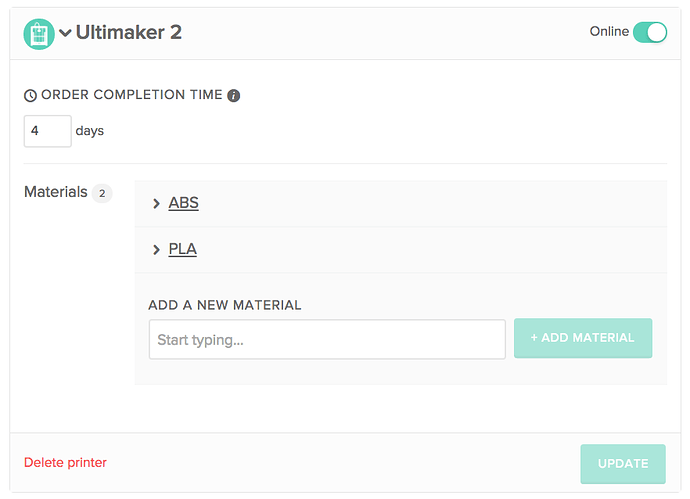Toggle the Online switch off

pos(650,32)
